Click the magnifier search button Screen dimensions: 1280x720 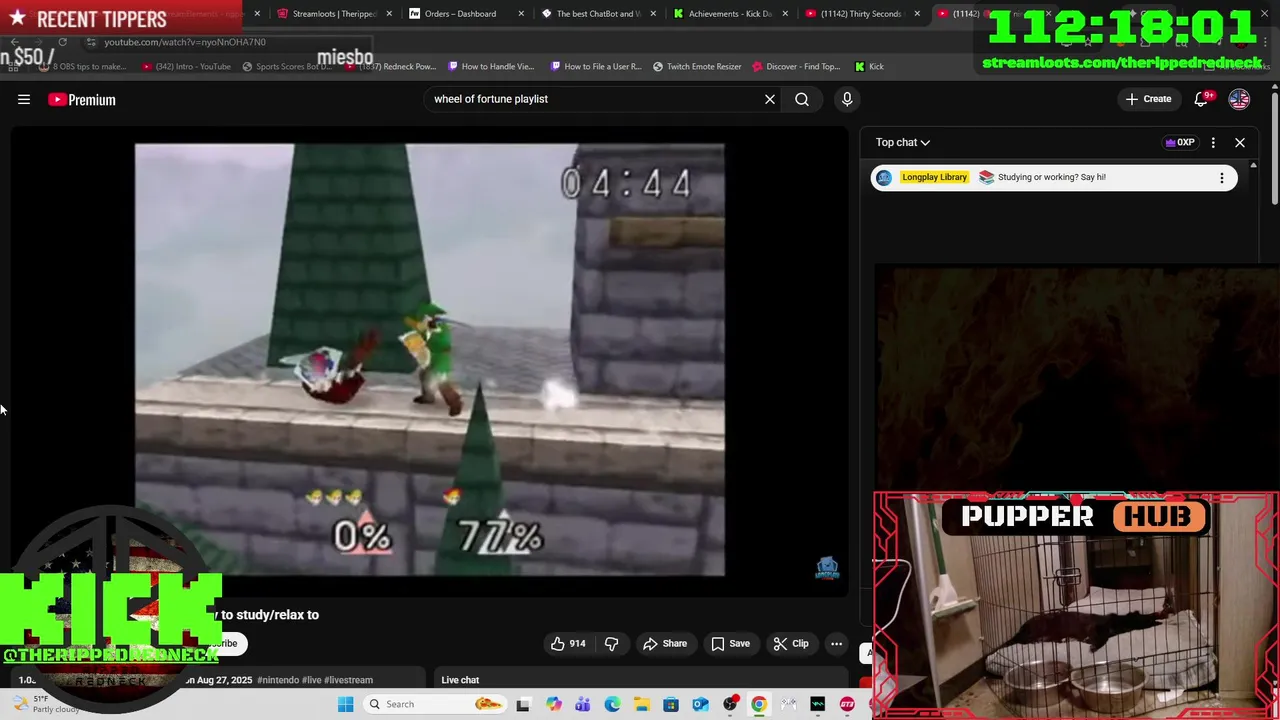(802, 99)
